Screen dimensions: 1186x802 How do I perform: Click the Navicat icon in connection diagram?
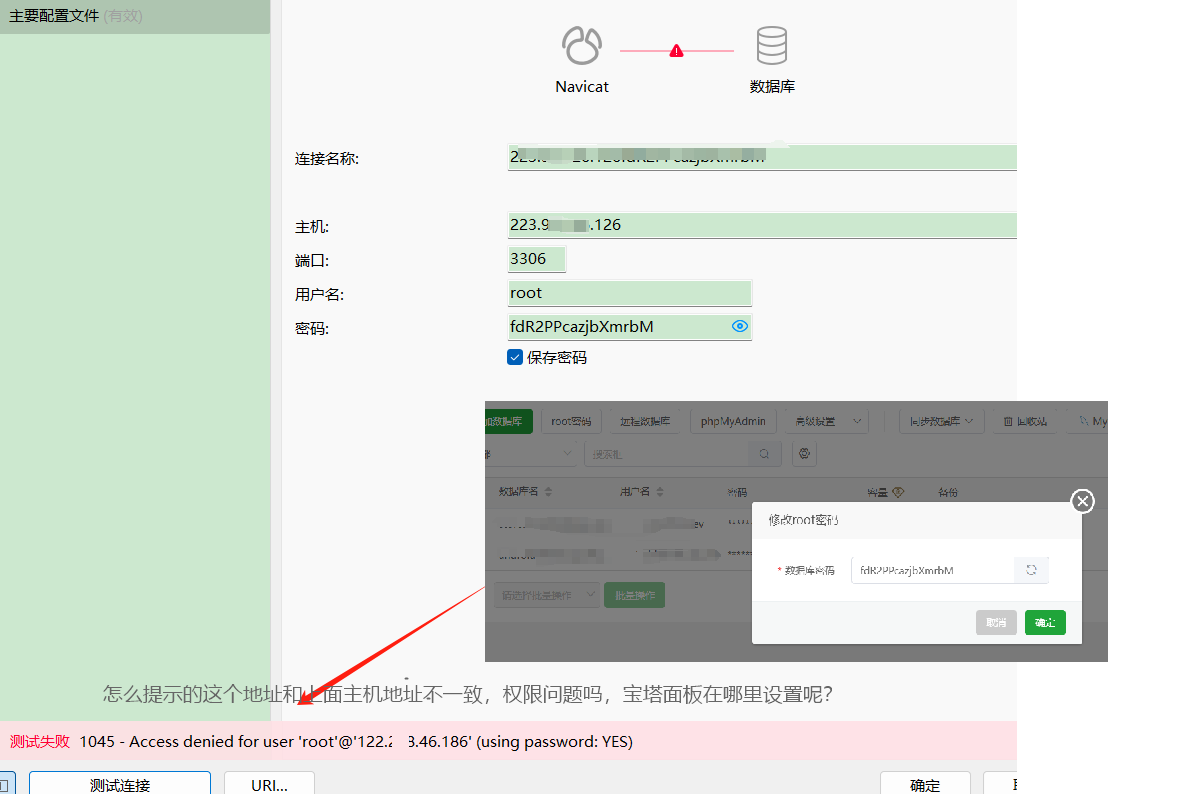(582, 45)
